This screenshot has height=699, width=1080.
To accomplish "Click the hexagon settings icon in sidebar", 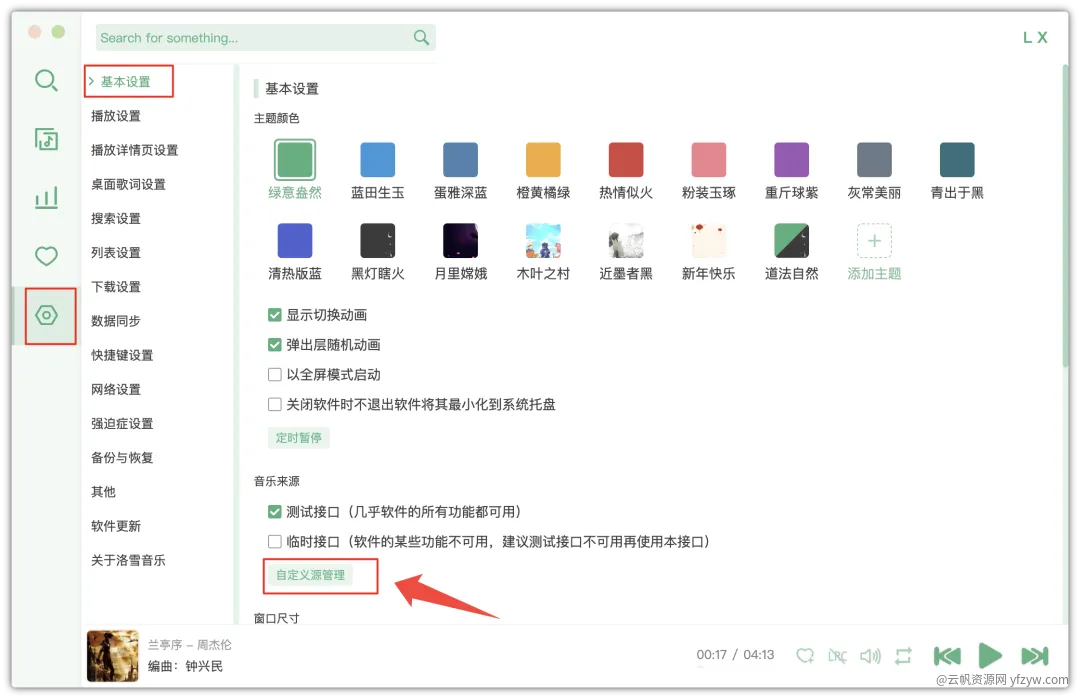I will (x=46, y=315).
